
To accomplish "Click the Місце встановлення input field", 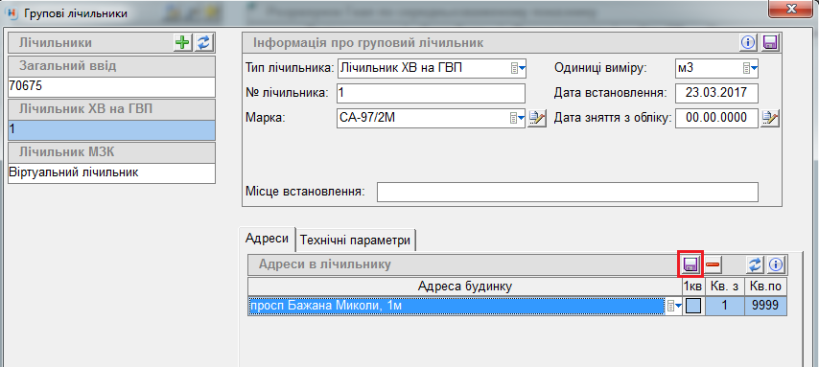I will click(x=567, y=192).
